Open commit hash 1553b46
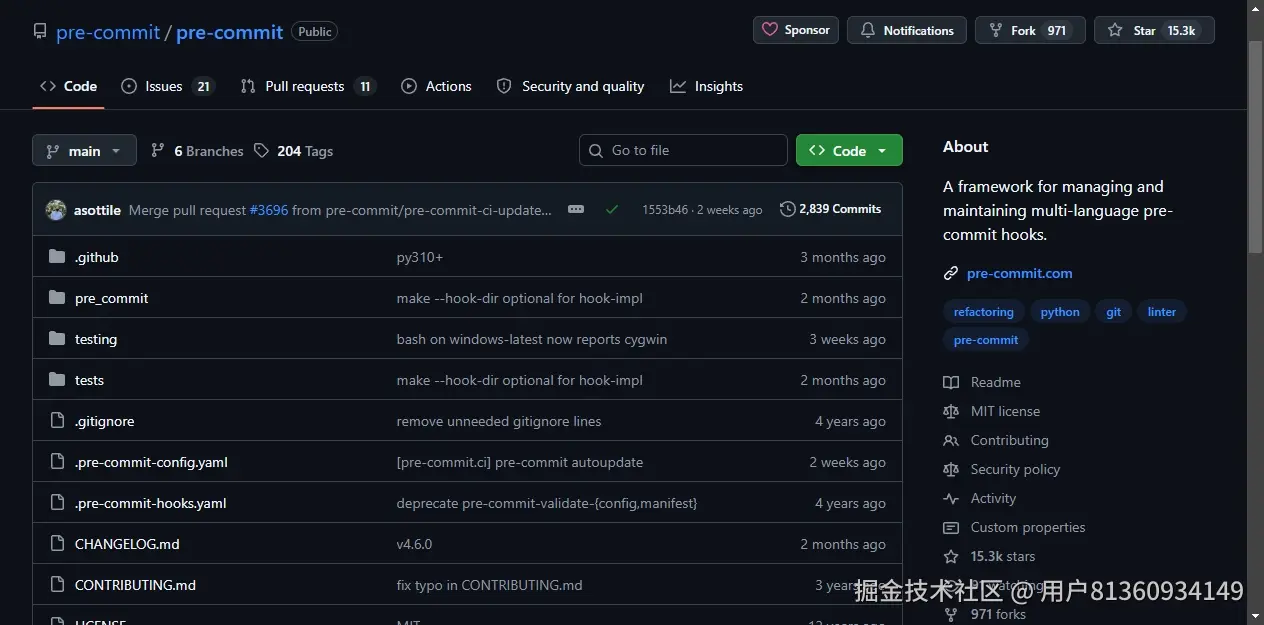Screen dimensions: 1264x625 665,210
